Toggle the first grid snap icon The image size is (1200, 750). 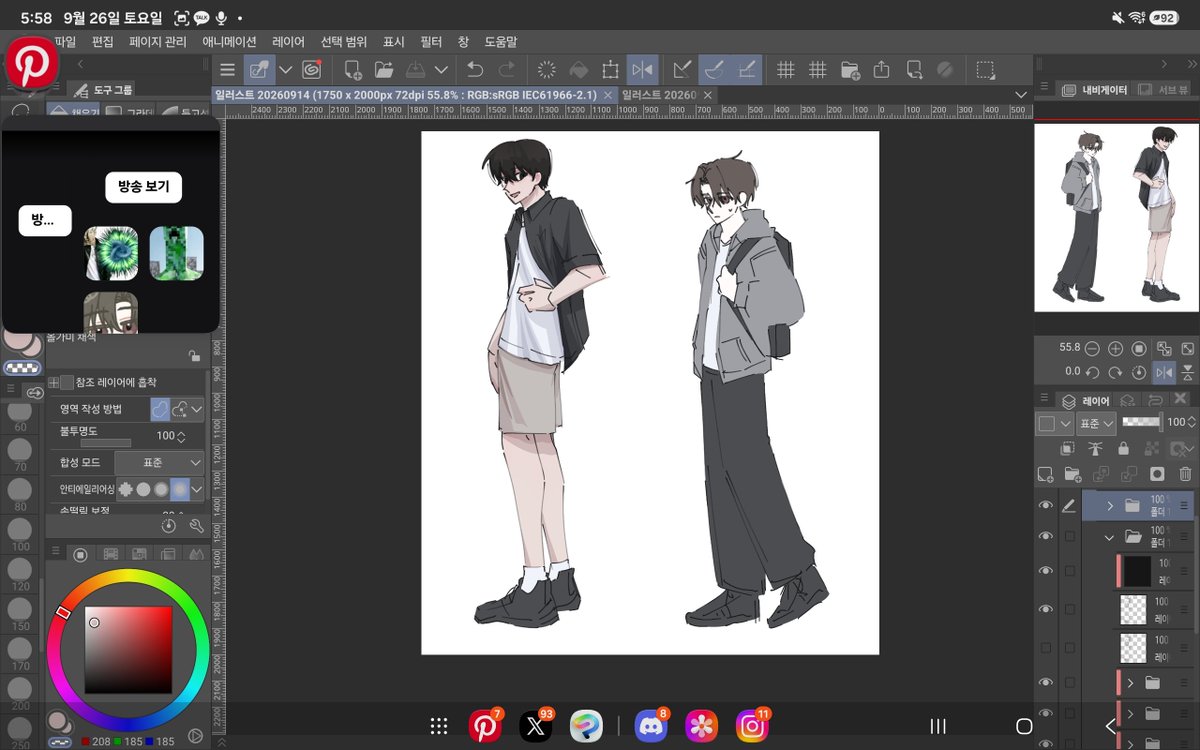click(786, 70)
